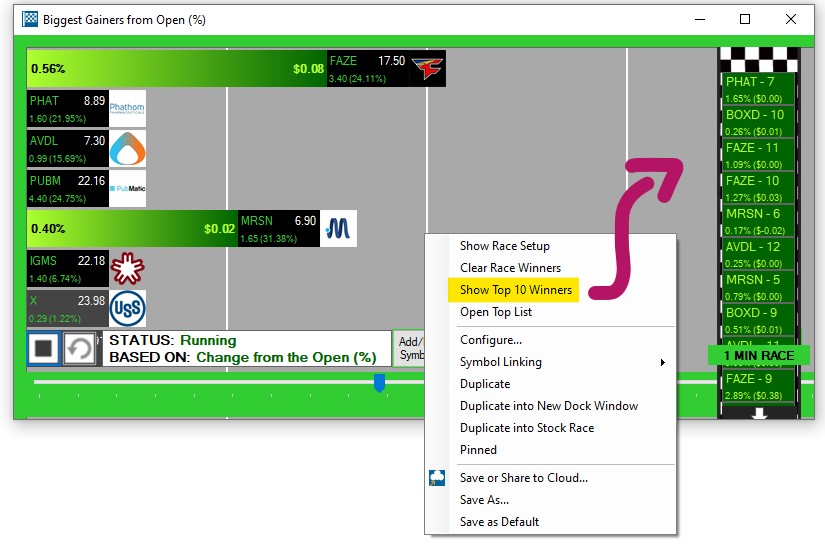Toggle the Pinned option in context menu
Image resolution: width=825 pixels, height=549 pixels.
click(x=478, y=450)
